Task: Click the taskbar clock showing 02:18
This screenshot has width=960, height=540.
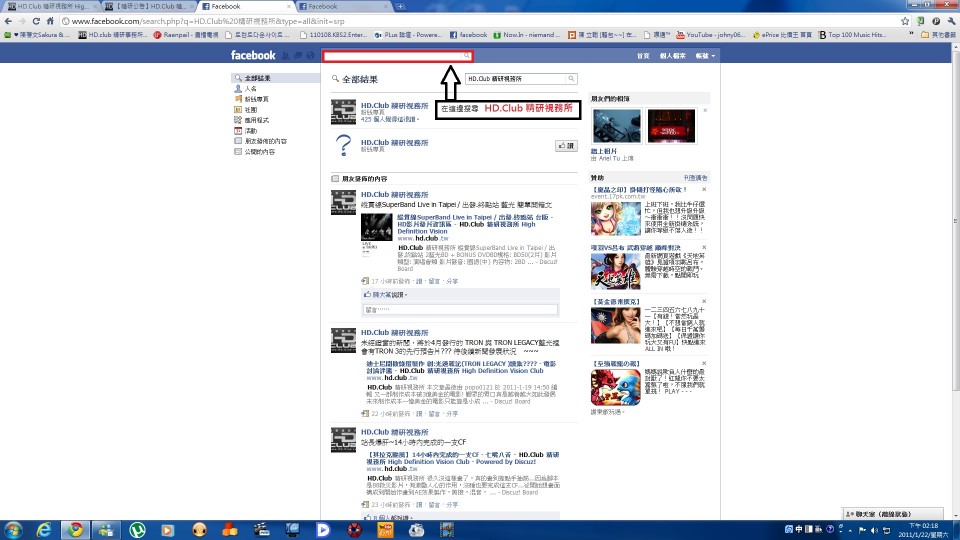Action: [923, 530]
